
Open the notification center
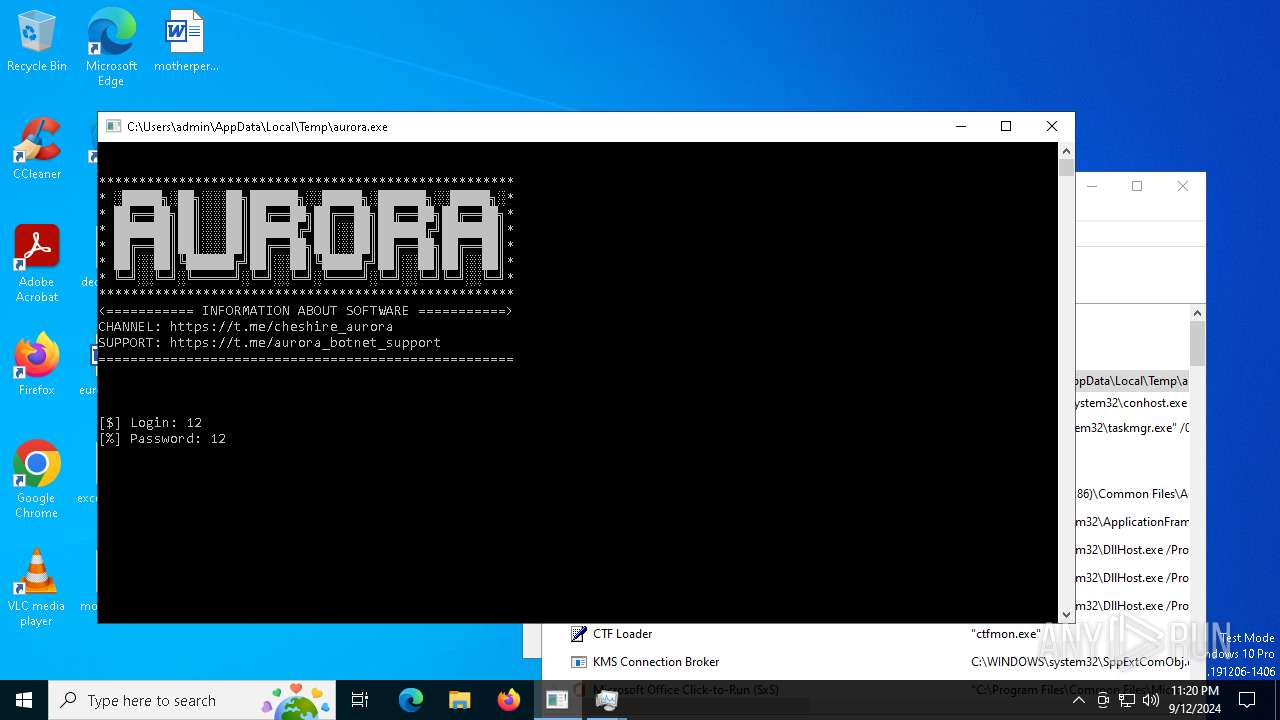(1247, 700)
